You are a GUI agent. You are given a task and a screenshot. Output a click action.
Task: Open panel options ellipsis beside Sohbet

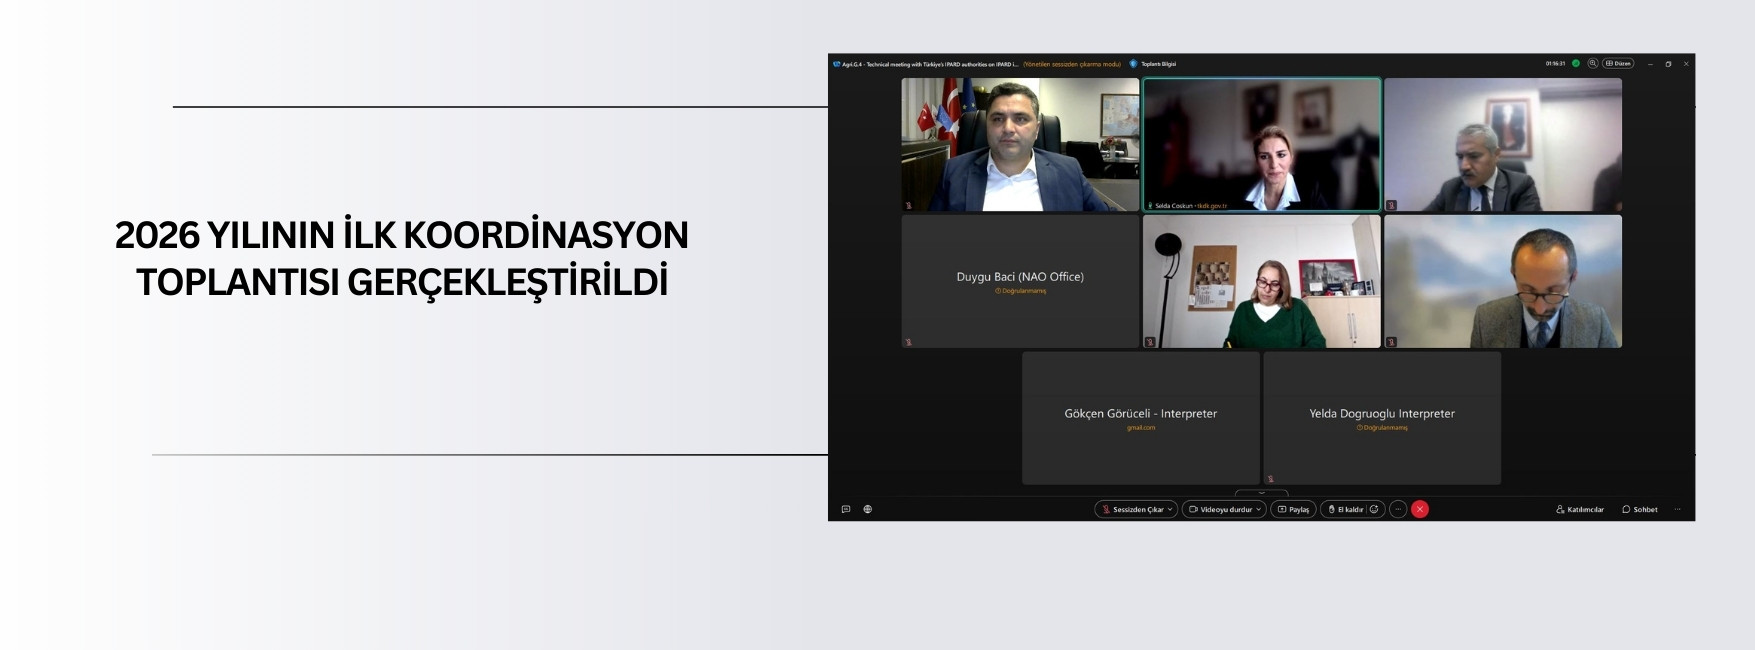(x=1678, y=509)
